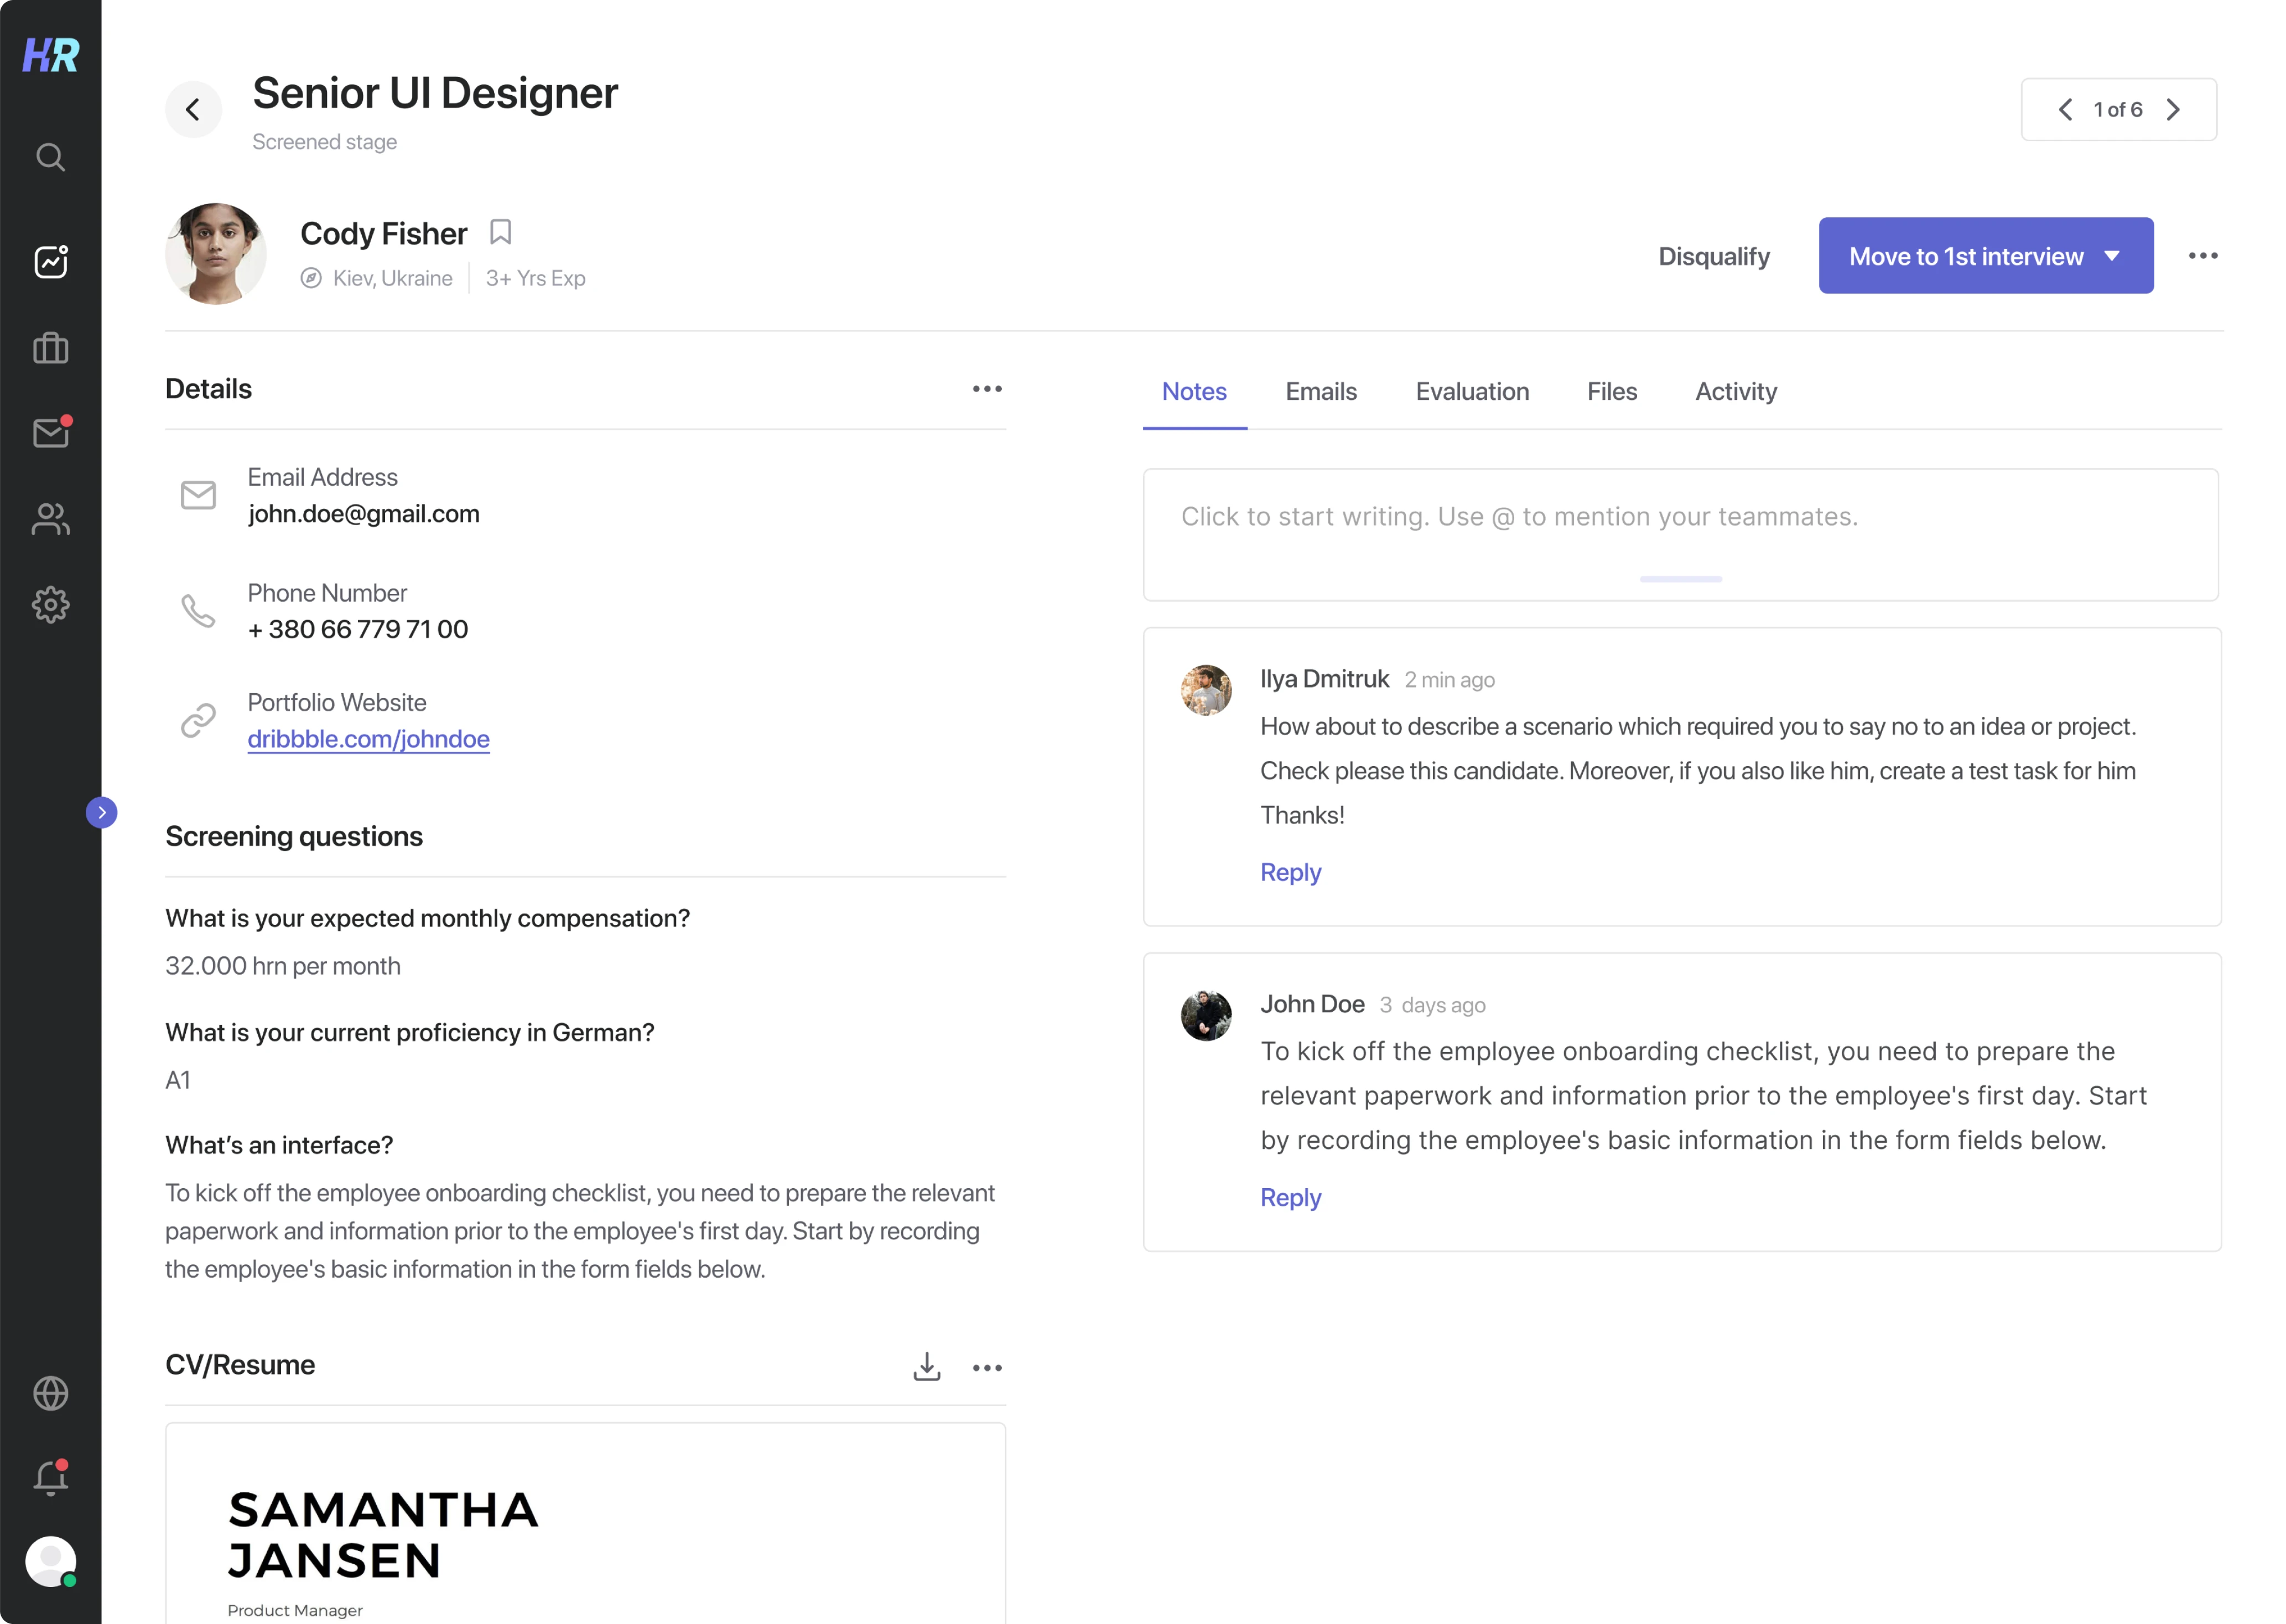This screenshot has width=2286, height=1624.
Task: Open the search panel in the sidebar
Action: point(50,157)
